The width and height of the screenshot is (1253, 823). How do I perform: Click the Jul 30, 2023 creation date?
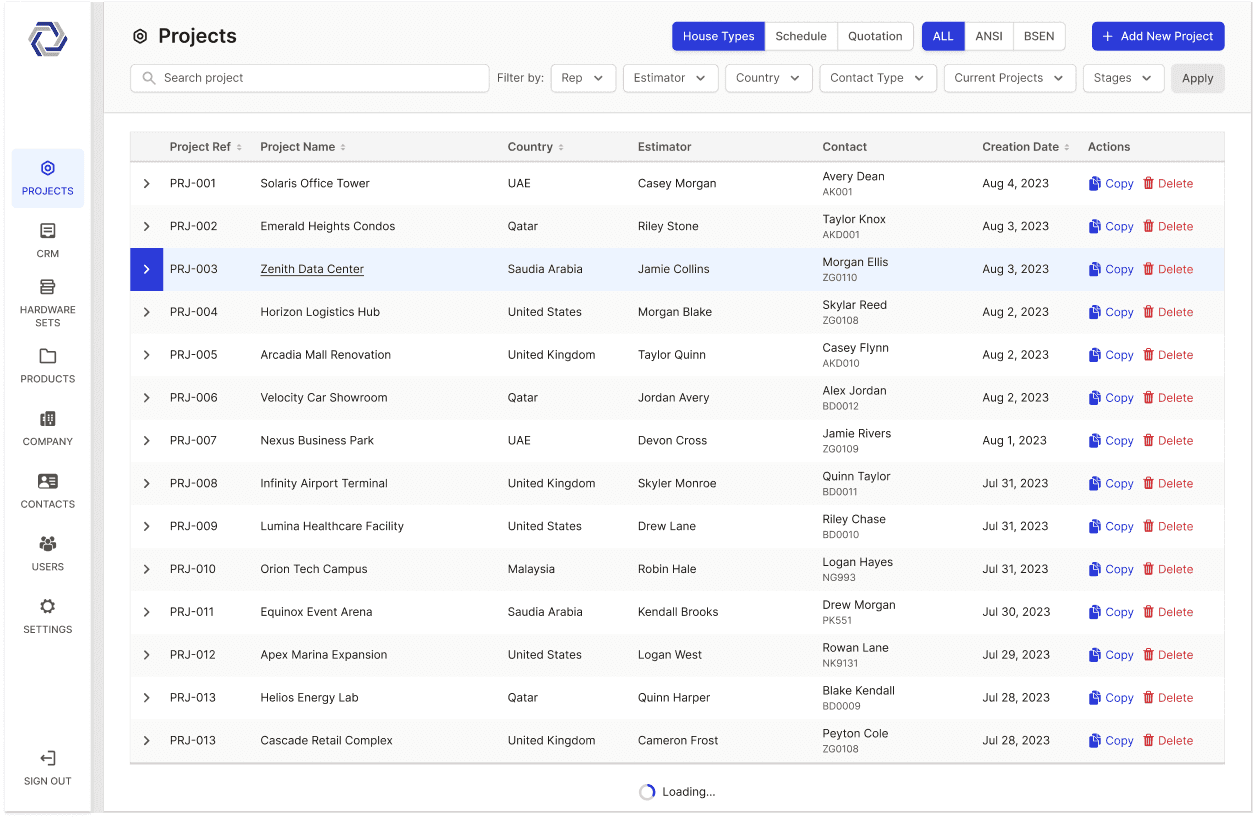coord(1016,612)
